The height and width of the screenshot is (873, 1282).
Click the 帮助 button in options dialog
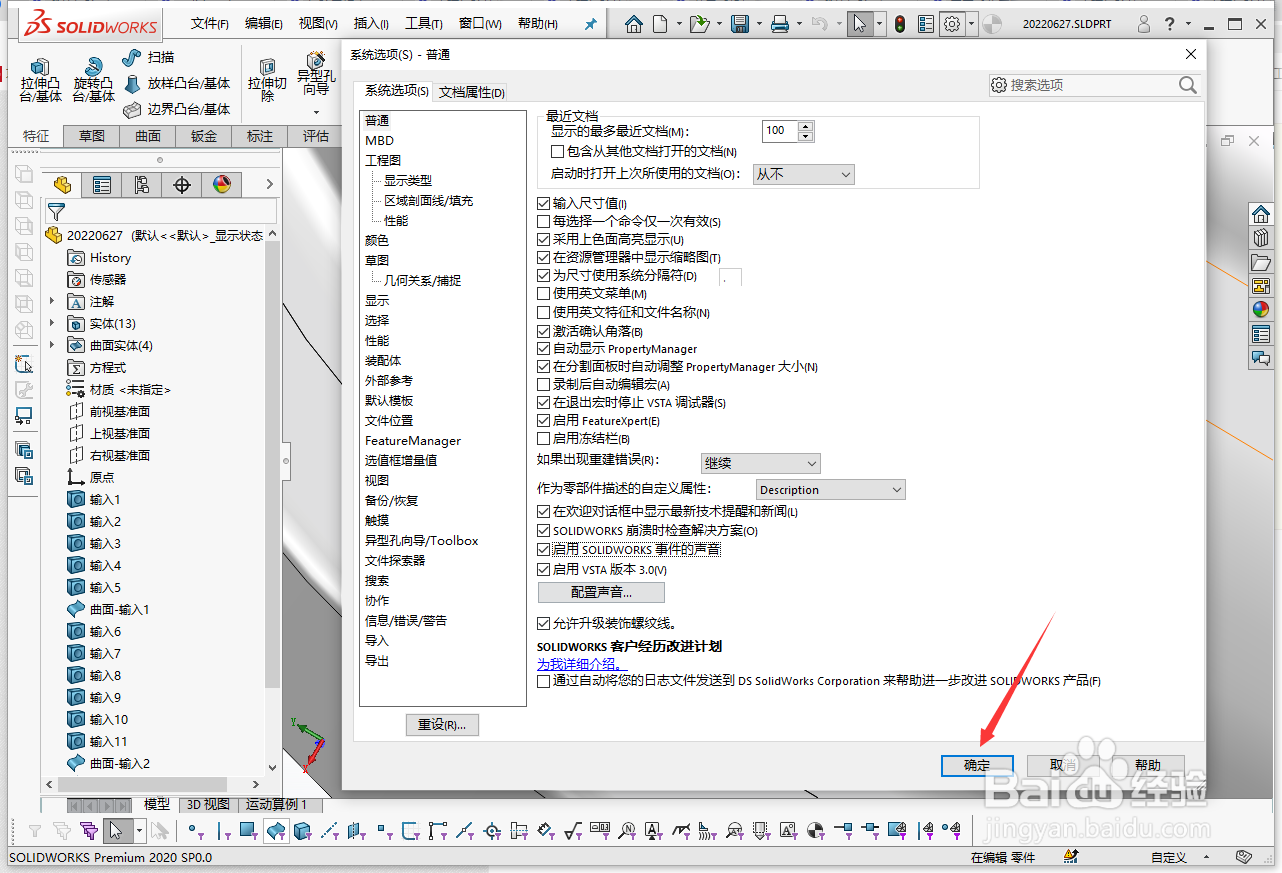click(1148, 766)
